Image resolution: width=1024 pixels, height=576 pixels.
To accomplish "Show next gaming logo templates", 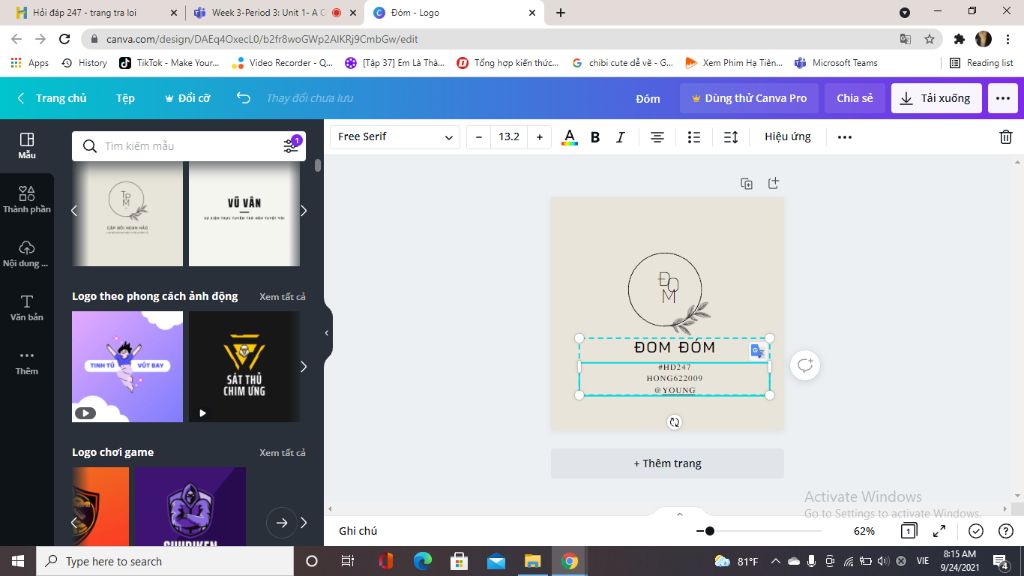I will 304,522.
